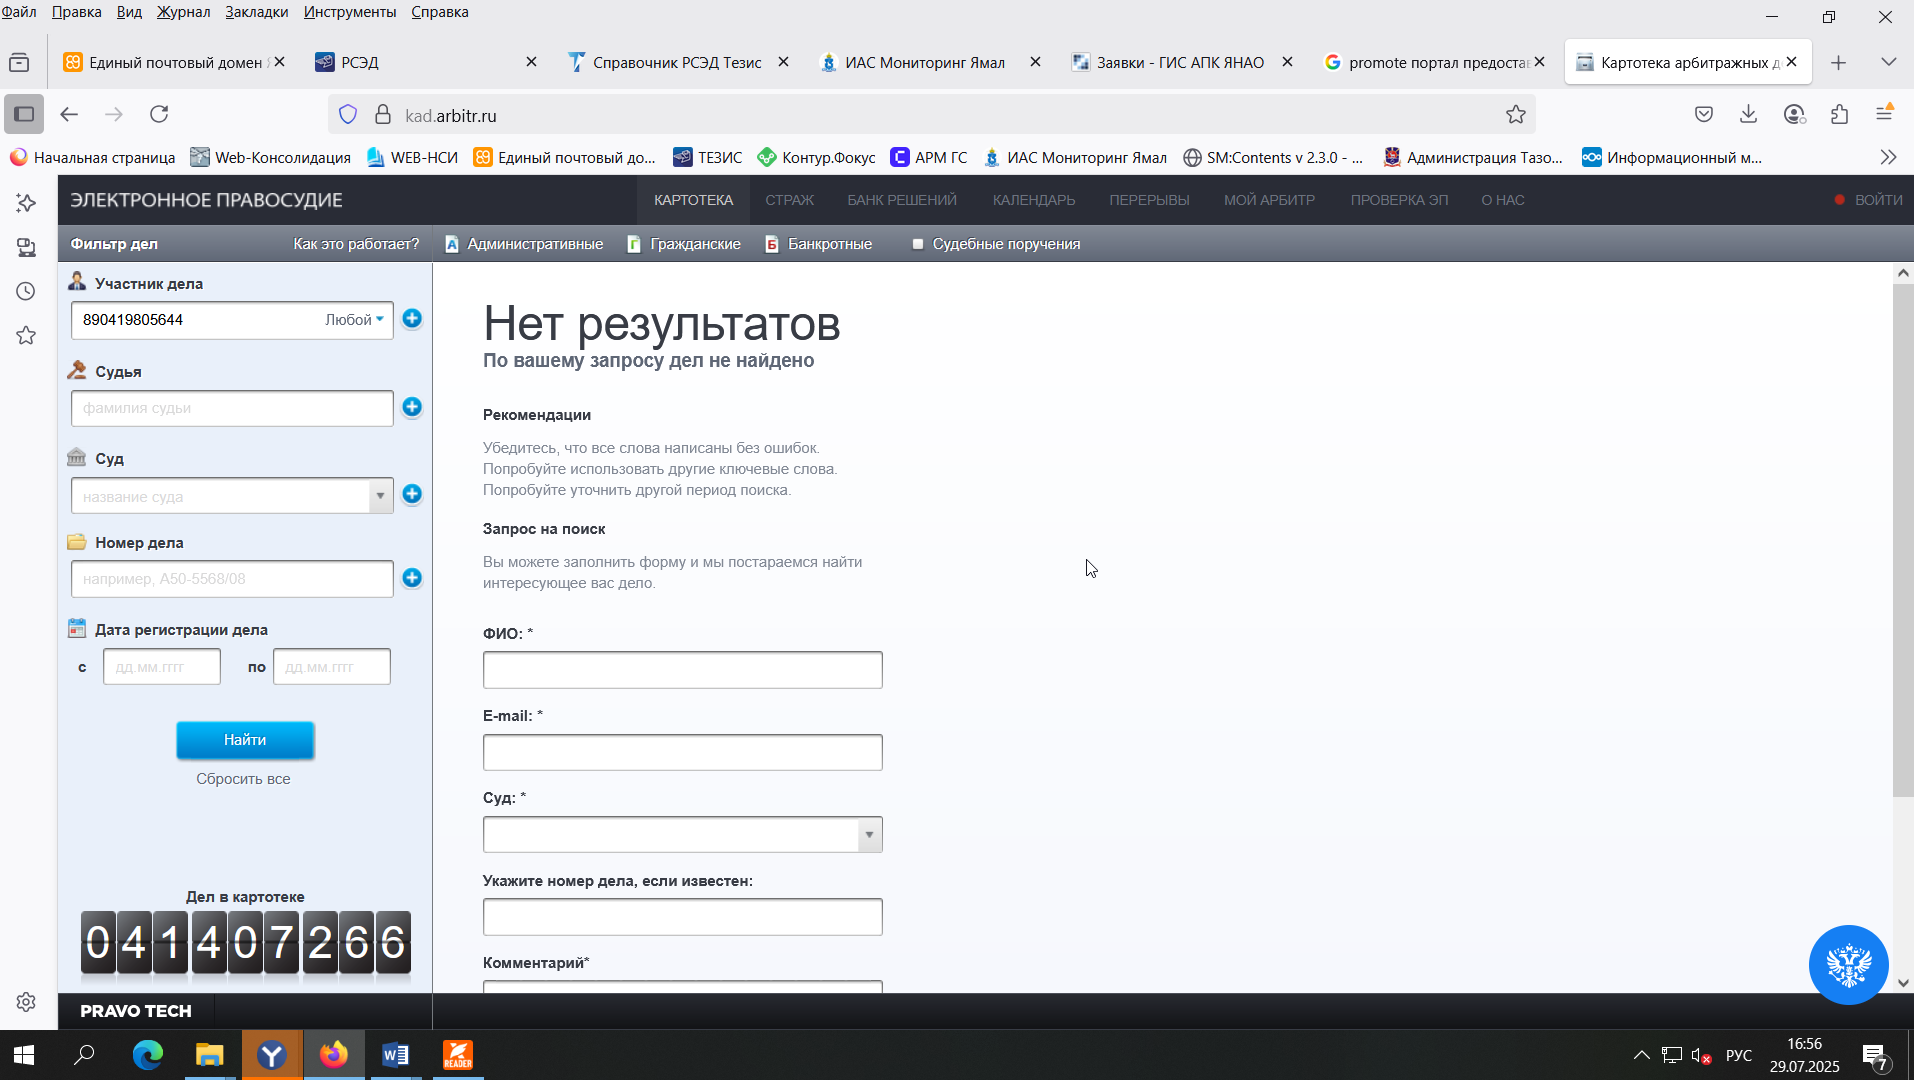Open history clock icon in sidebar
This screenshot has width=1914, height=1080.
[26, 291]
